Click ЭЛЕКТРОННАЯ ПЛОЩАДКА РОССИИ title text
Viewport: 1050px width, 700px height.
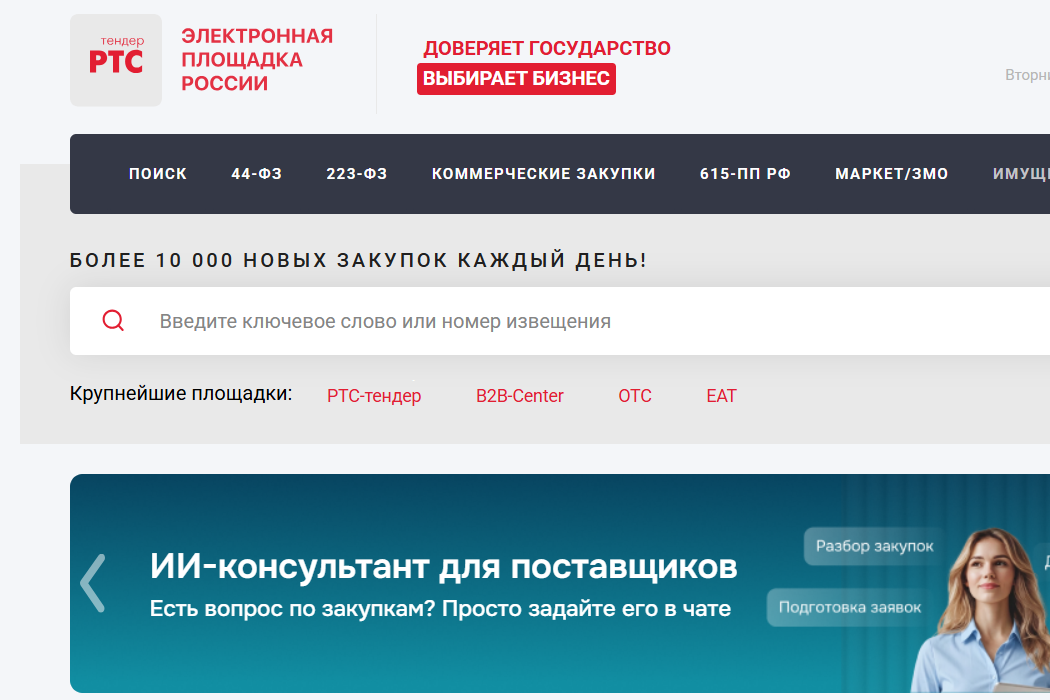click(257, 60)
